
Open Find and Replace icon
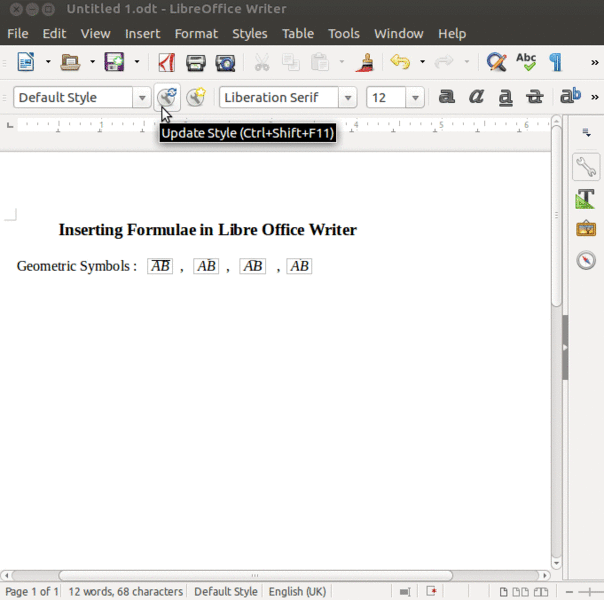[497, 62]
